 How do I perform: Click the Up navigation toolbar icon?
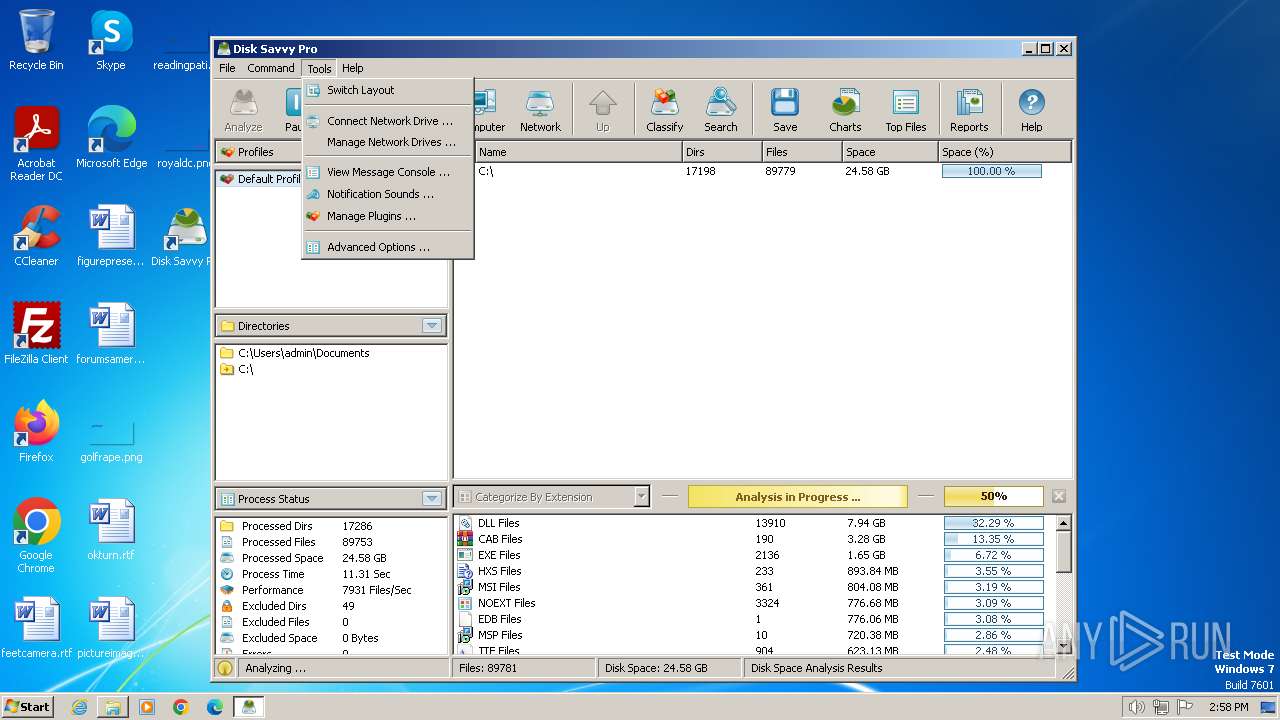pyautogui.click(x=602, y=110)
